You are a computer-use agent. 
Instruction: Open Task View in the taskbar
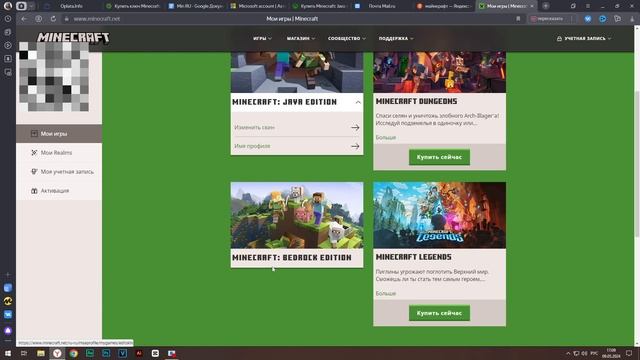[x=24, y=353]
